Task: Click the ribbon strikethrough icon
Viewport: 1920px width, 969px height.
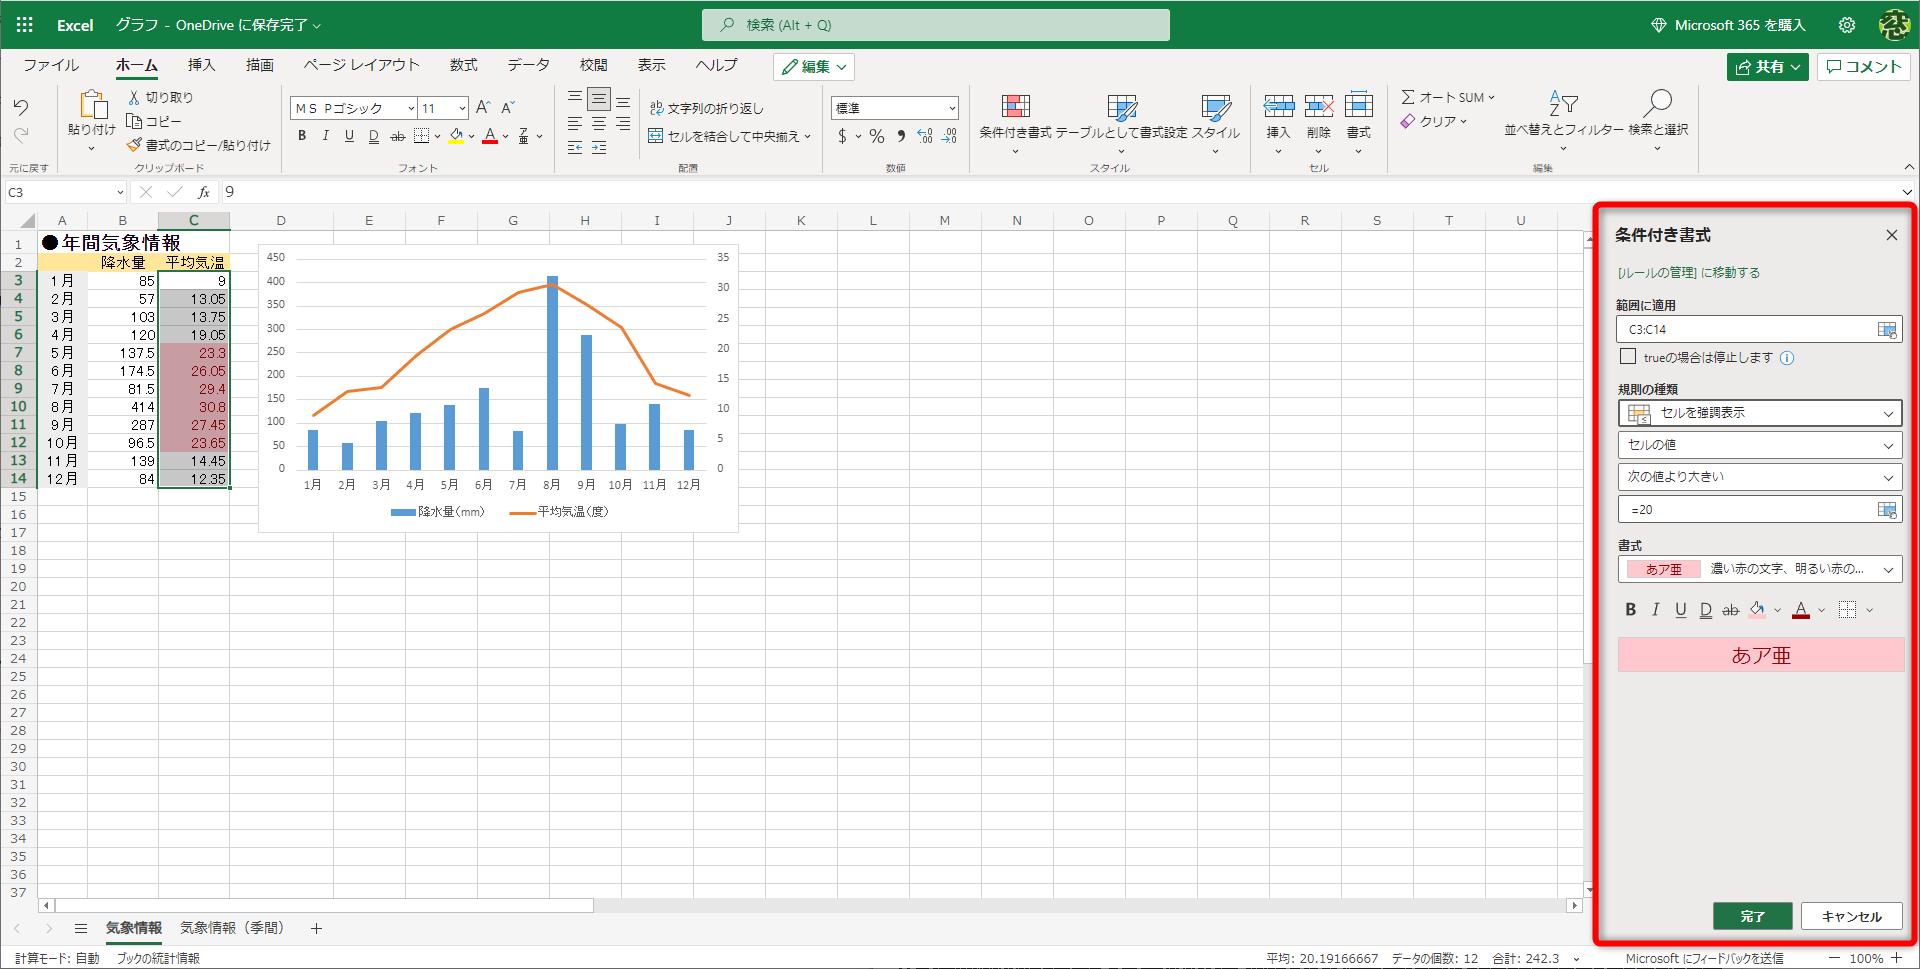Action: pyautogui.click(x=397, y=136)
